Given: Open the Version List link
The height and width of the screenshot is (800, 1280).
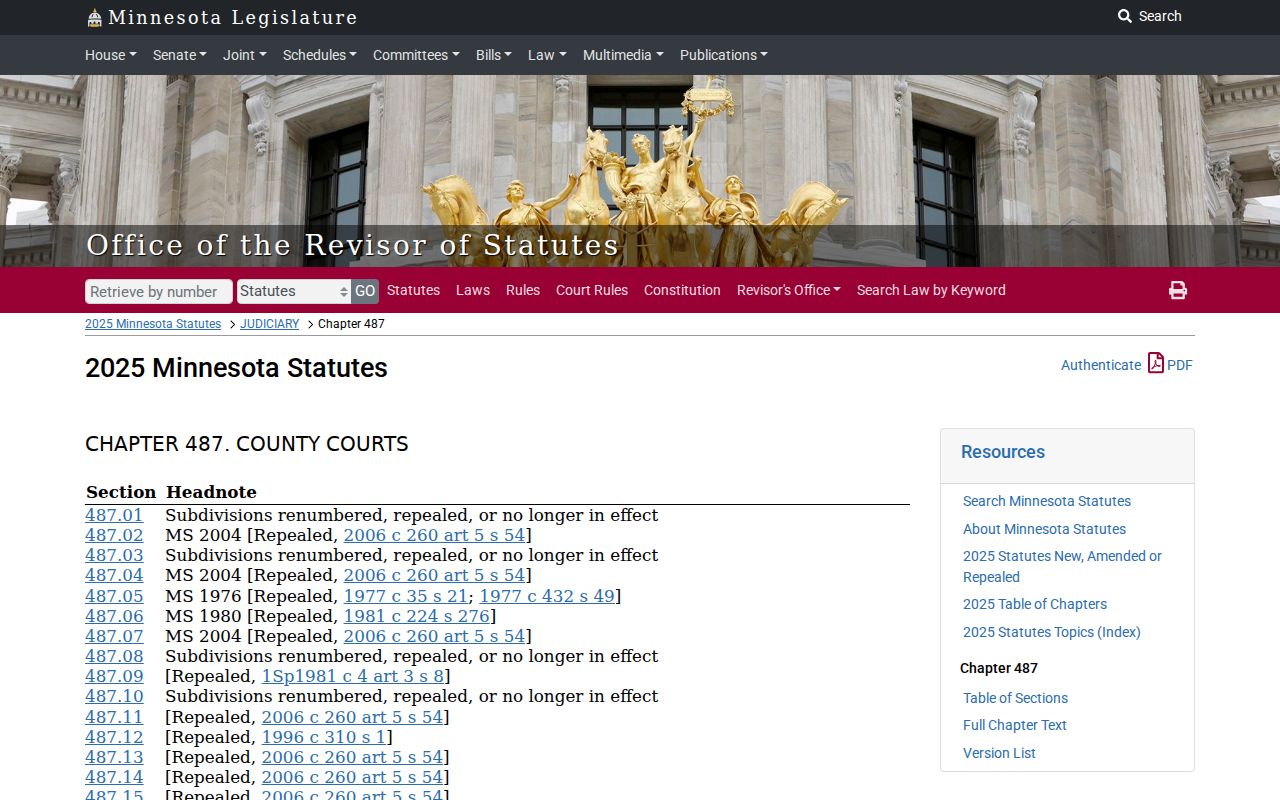Looking at the screenshot, I should (999, 753).
